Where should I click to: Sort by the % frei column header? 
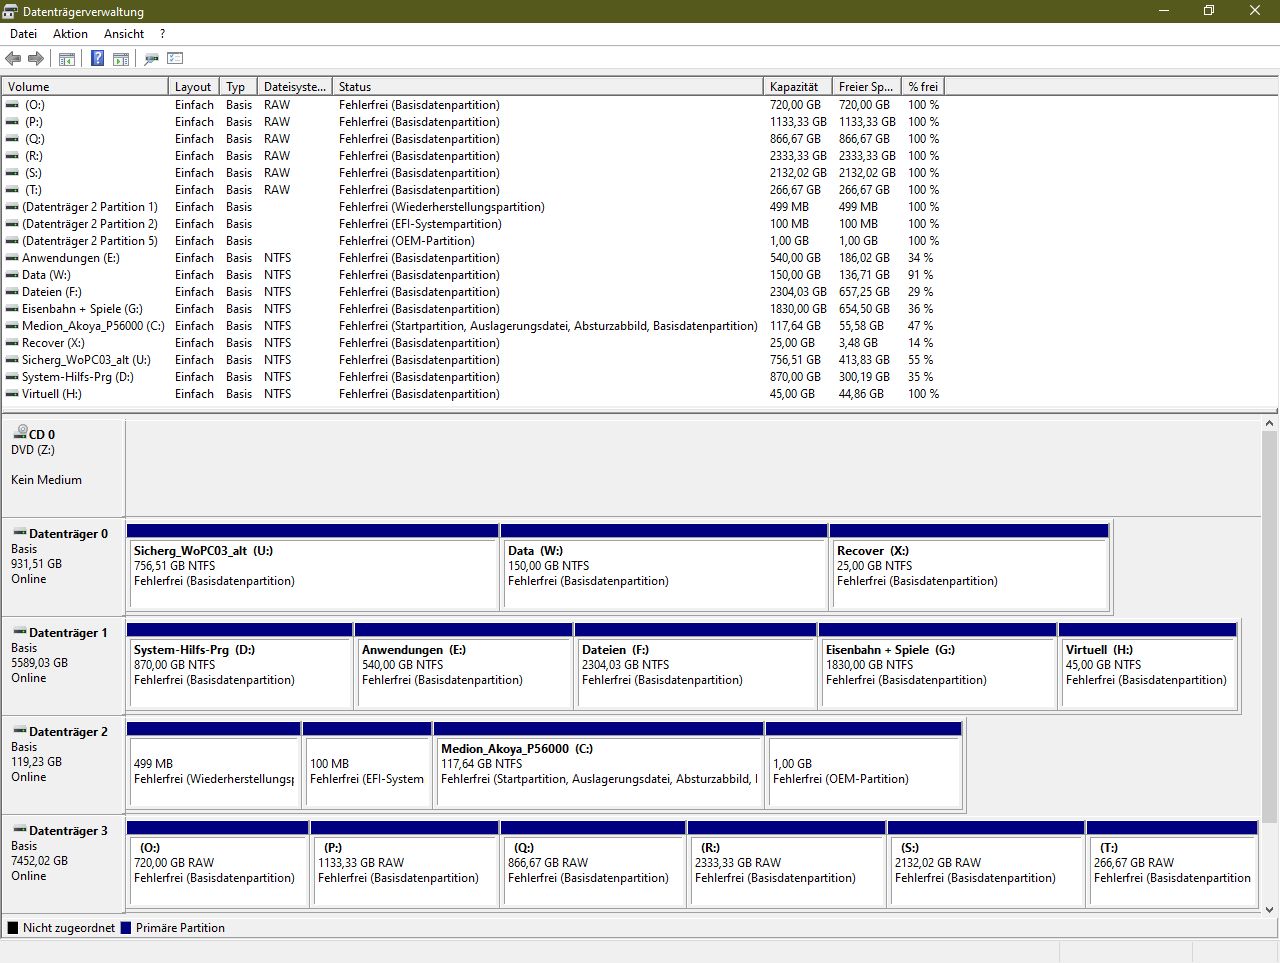[922, 87]
